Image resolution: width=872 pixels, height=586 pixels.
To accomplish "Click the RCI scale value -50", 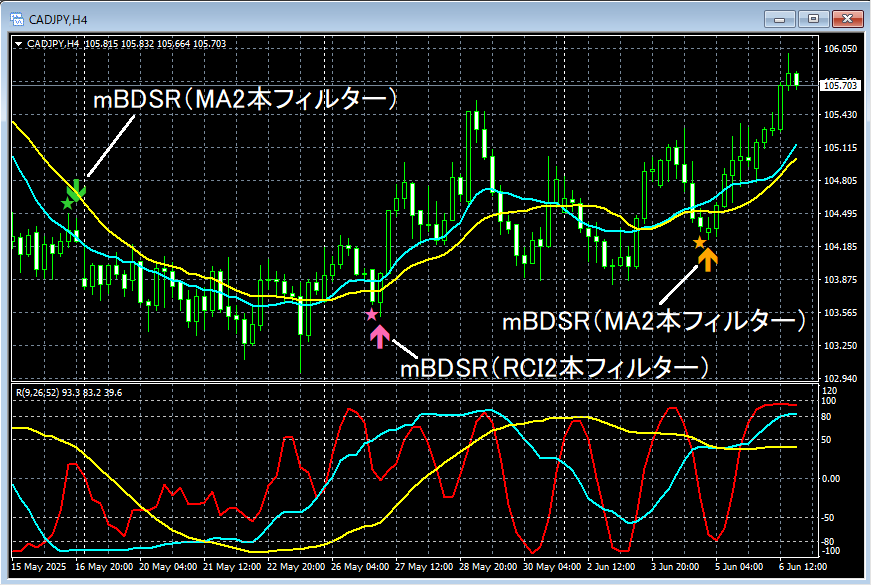I will (x=828, y=517).
